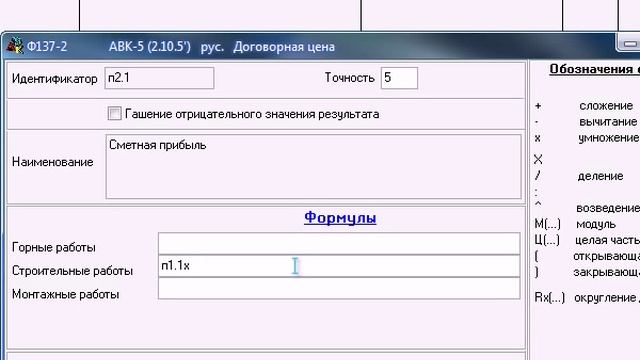Open the Формулы heading link
The image size is (640, 360).
[340, 218]
